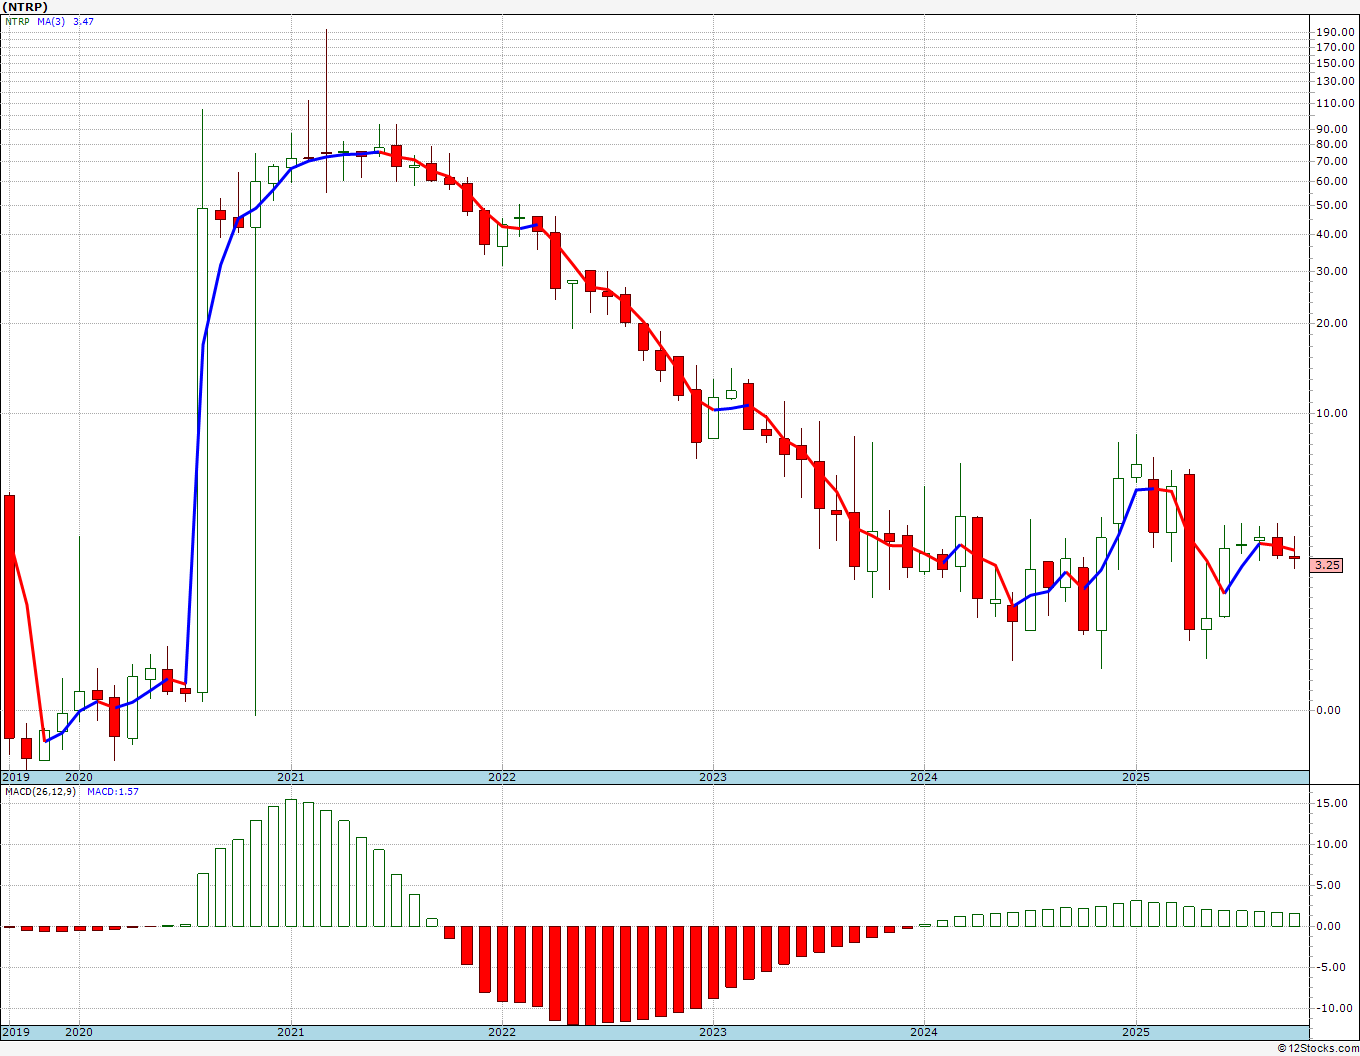The height and width of the screenshot is (1056, 1360).
Task: Click the MACD(26,12,9) indicator label
Action: (40, 792)
